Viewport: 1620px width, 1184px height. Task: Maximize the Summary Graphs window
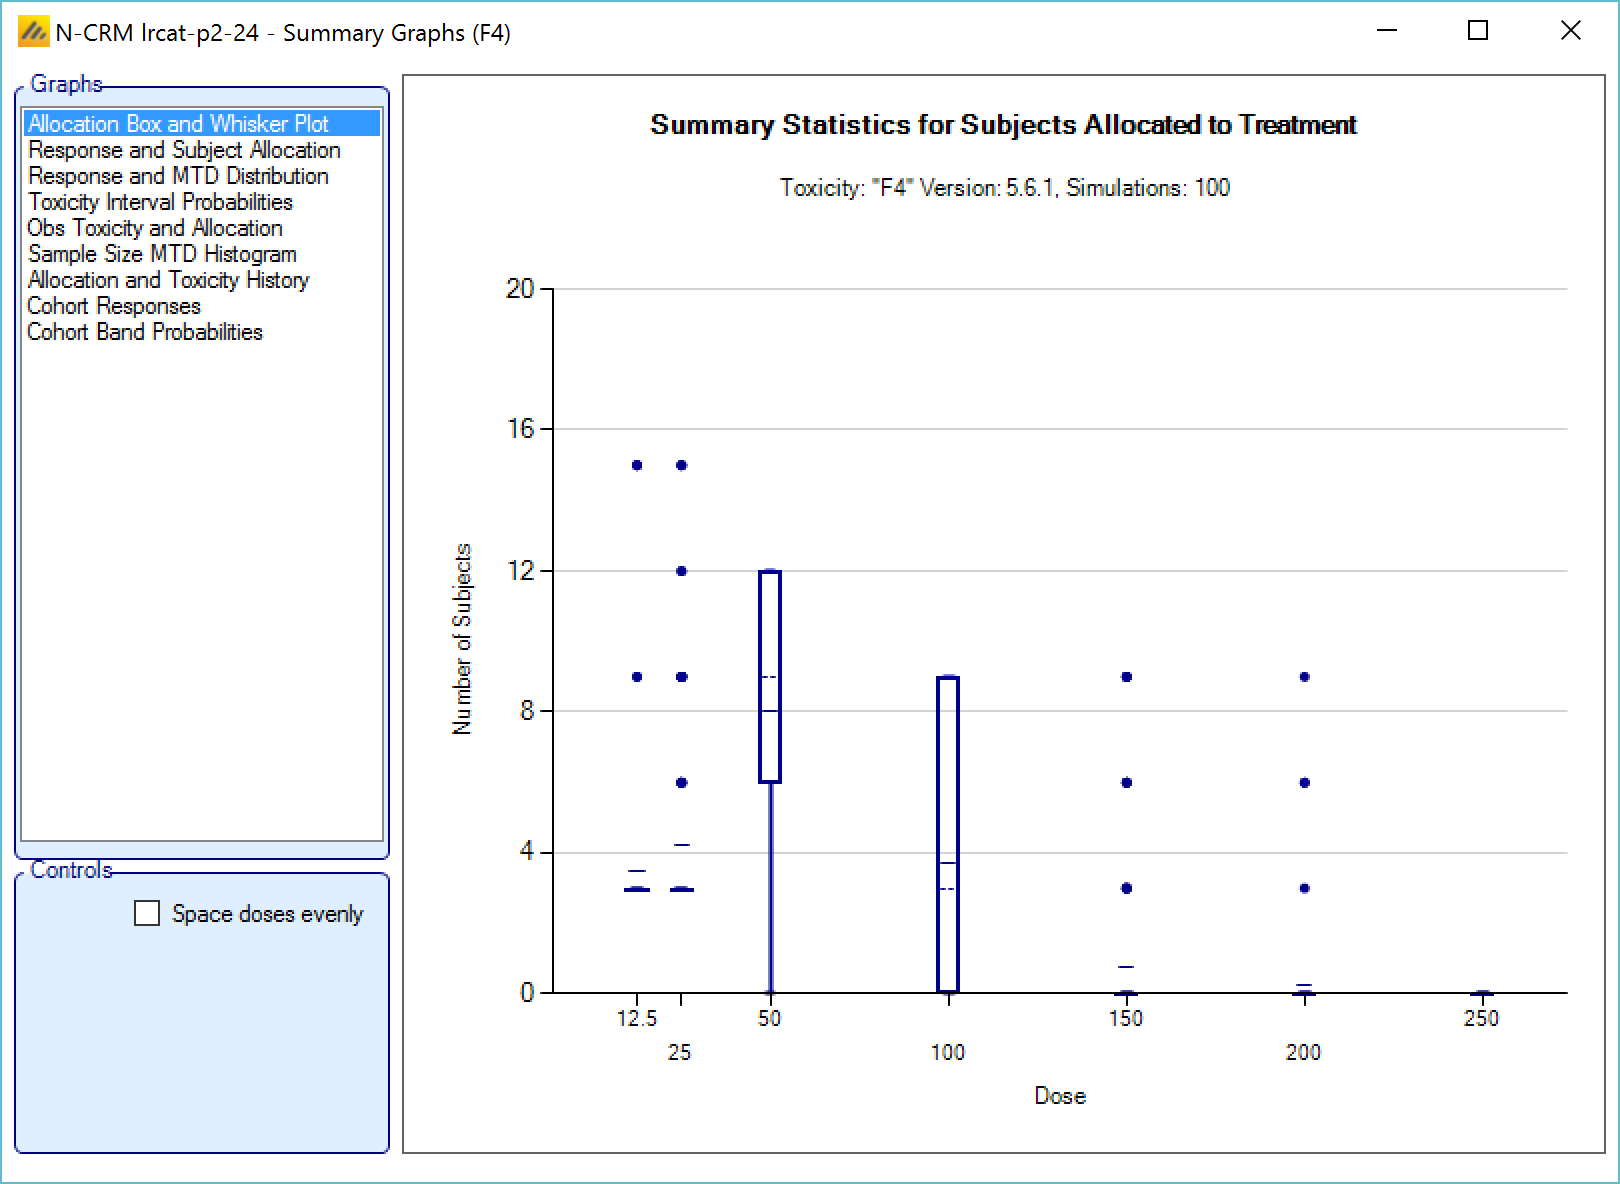[1478, 31]
